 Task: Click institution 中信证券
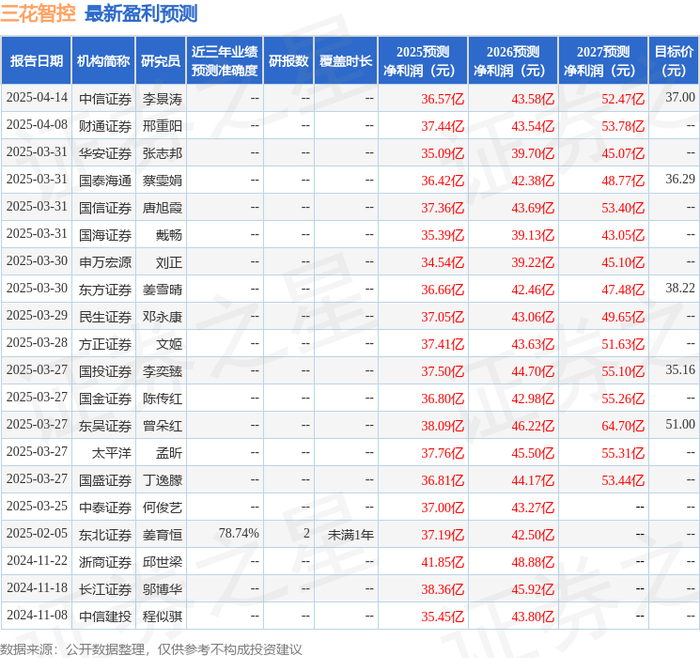tap(105, 99)
